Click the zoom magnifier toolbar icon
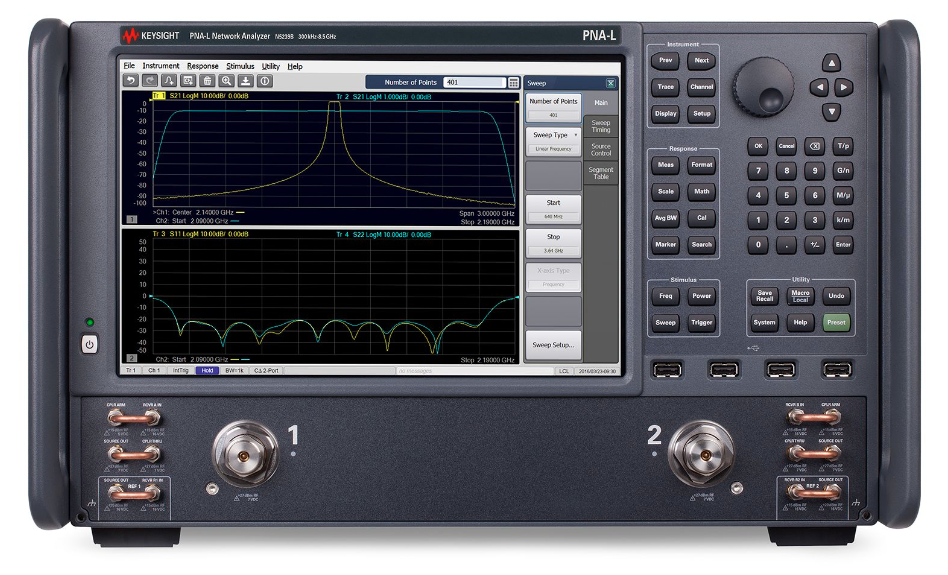This screenshot has width=948, height=575. 227,81
